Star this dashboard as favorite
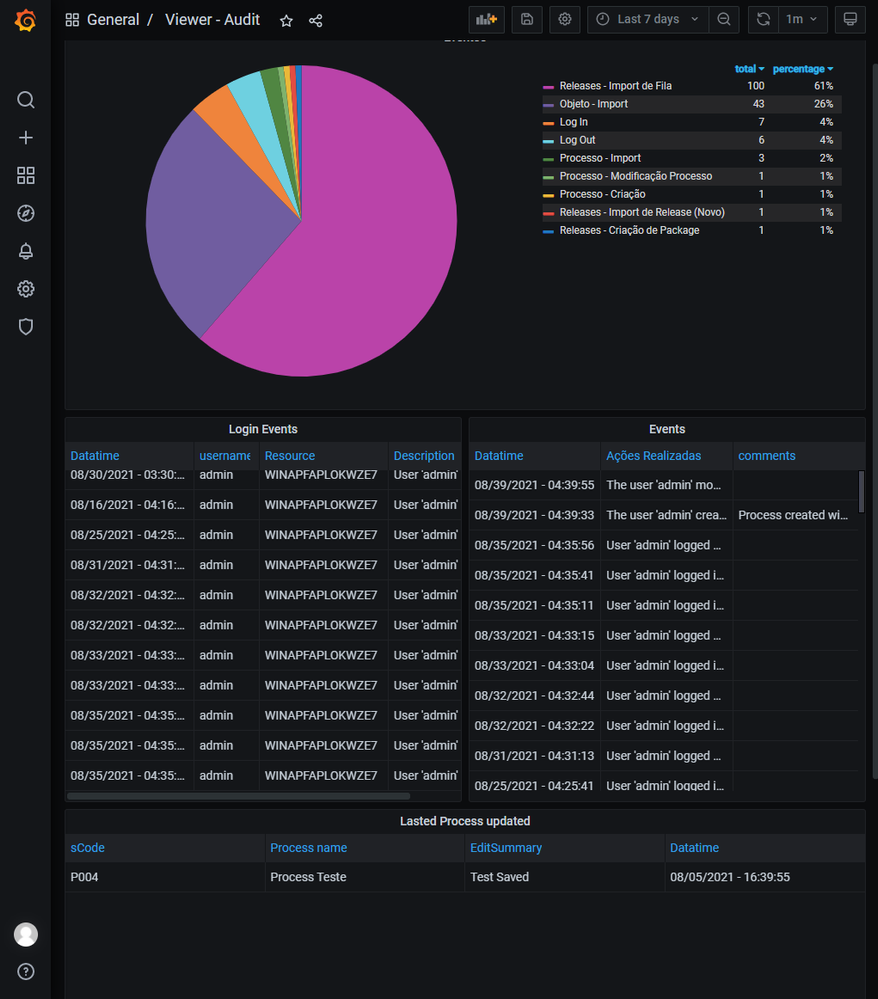This screenshot has width=878, height=999. pos(286,20)
